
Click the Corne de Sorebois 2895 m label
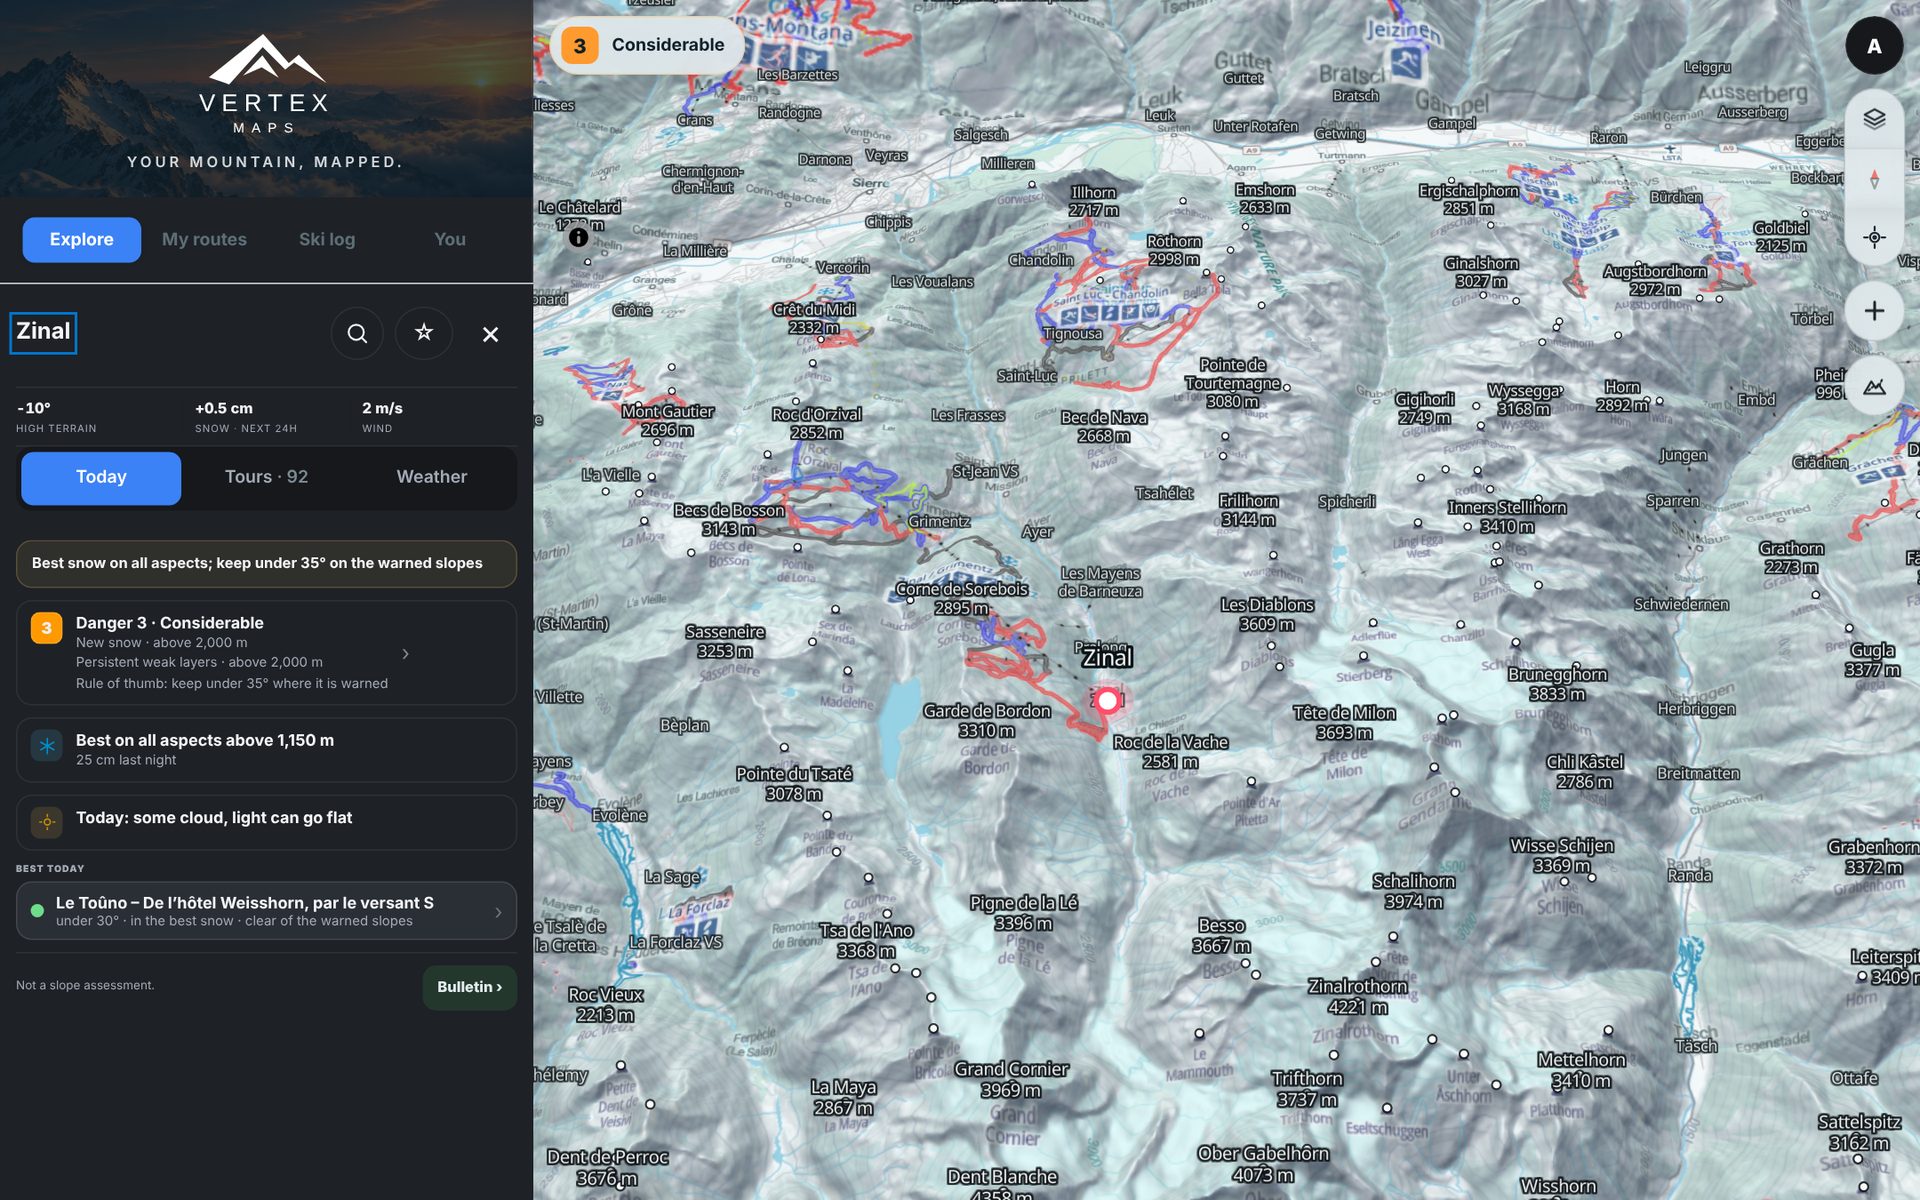tap(961, 598)
